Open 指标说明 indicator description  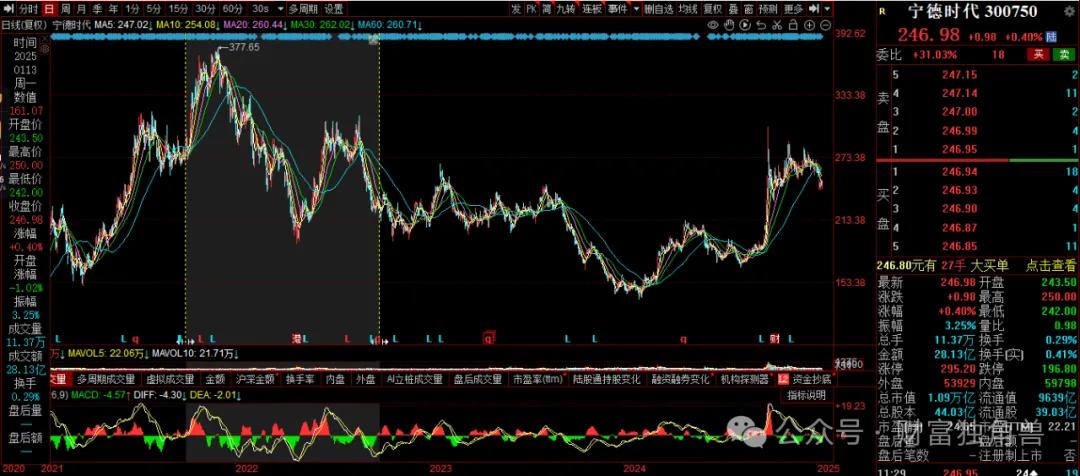point(807,395)
